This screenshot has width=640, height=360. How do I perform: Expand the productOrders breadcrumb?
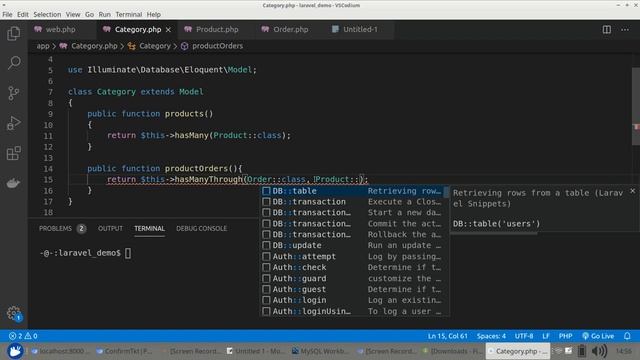pyautogui.click(x=212, y=46)
